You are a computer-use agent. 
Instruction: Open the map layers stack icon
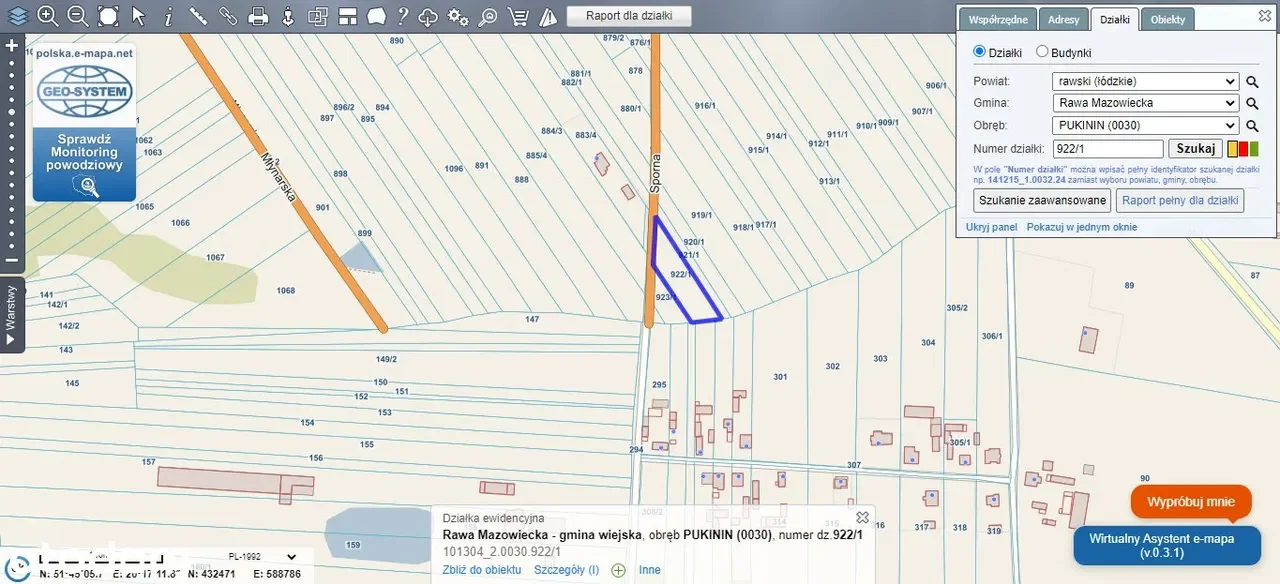pyautogui.click(x=17, y=15)
